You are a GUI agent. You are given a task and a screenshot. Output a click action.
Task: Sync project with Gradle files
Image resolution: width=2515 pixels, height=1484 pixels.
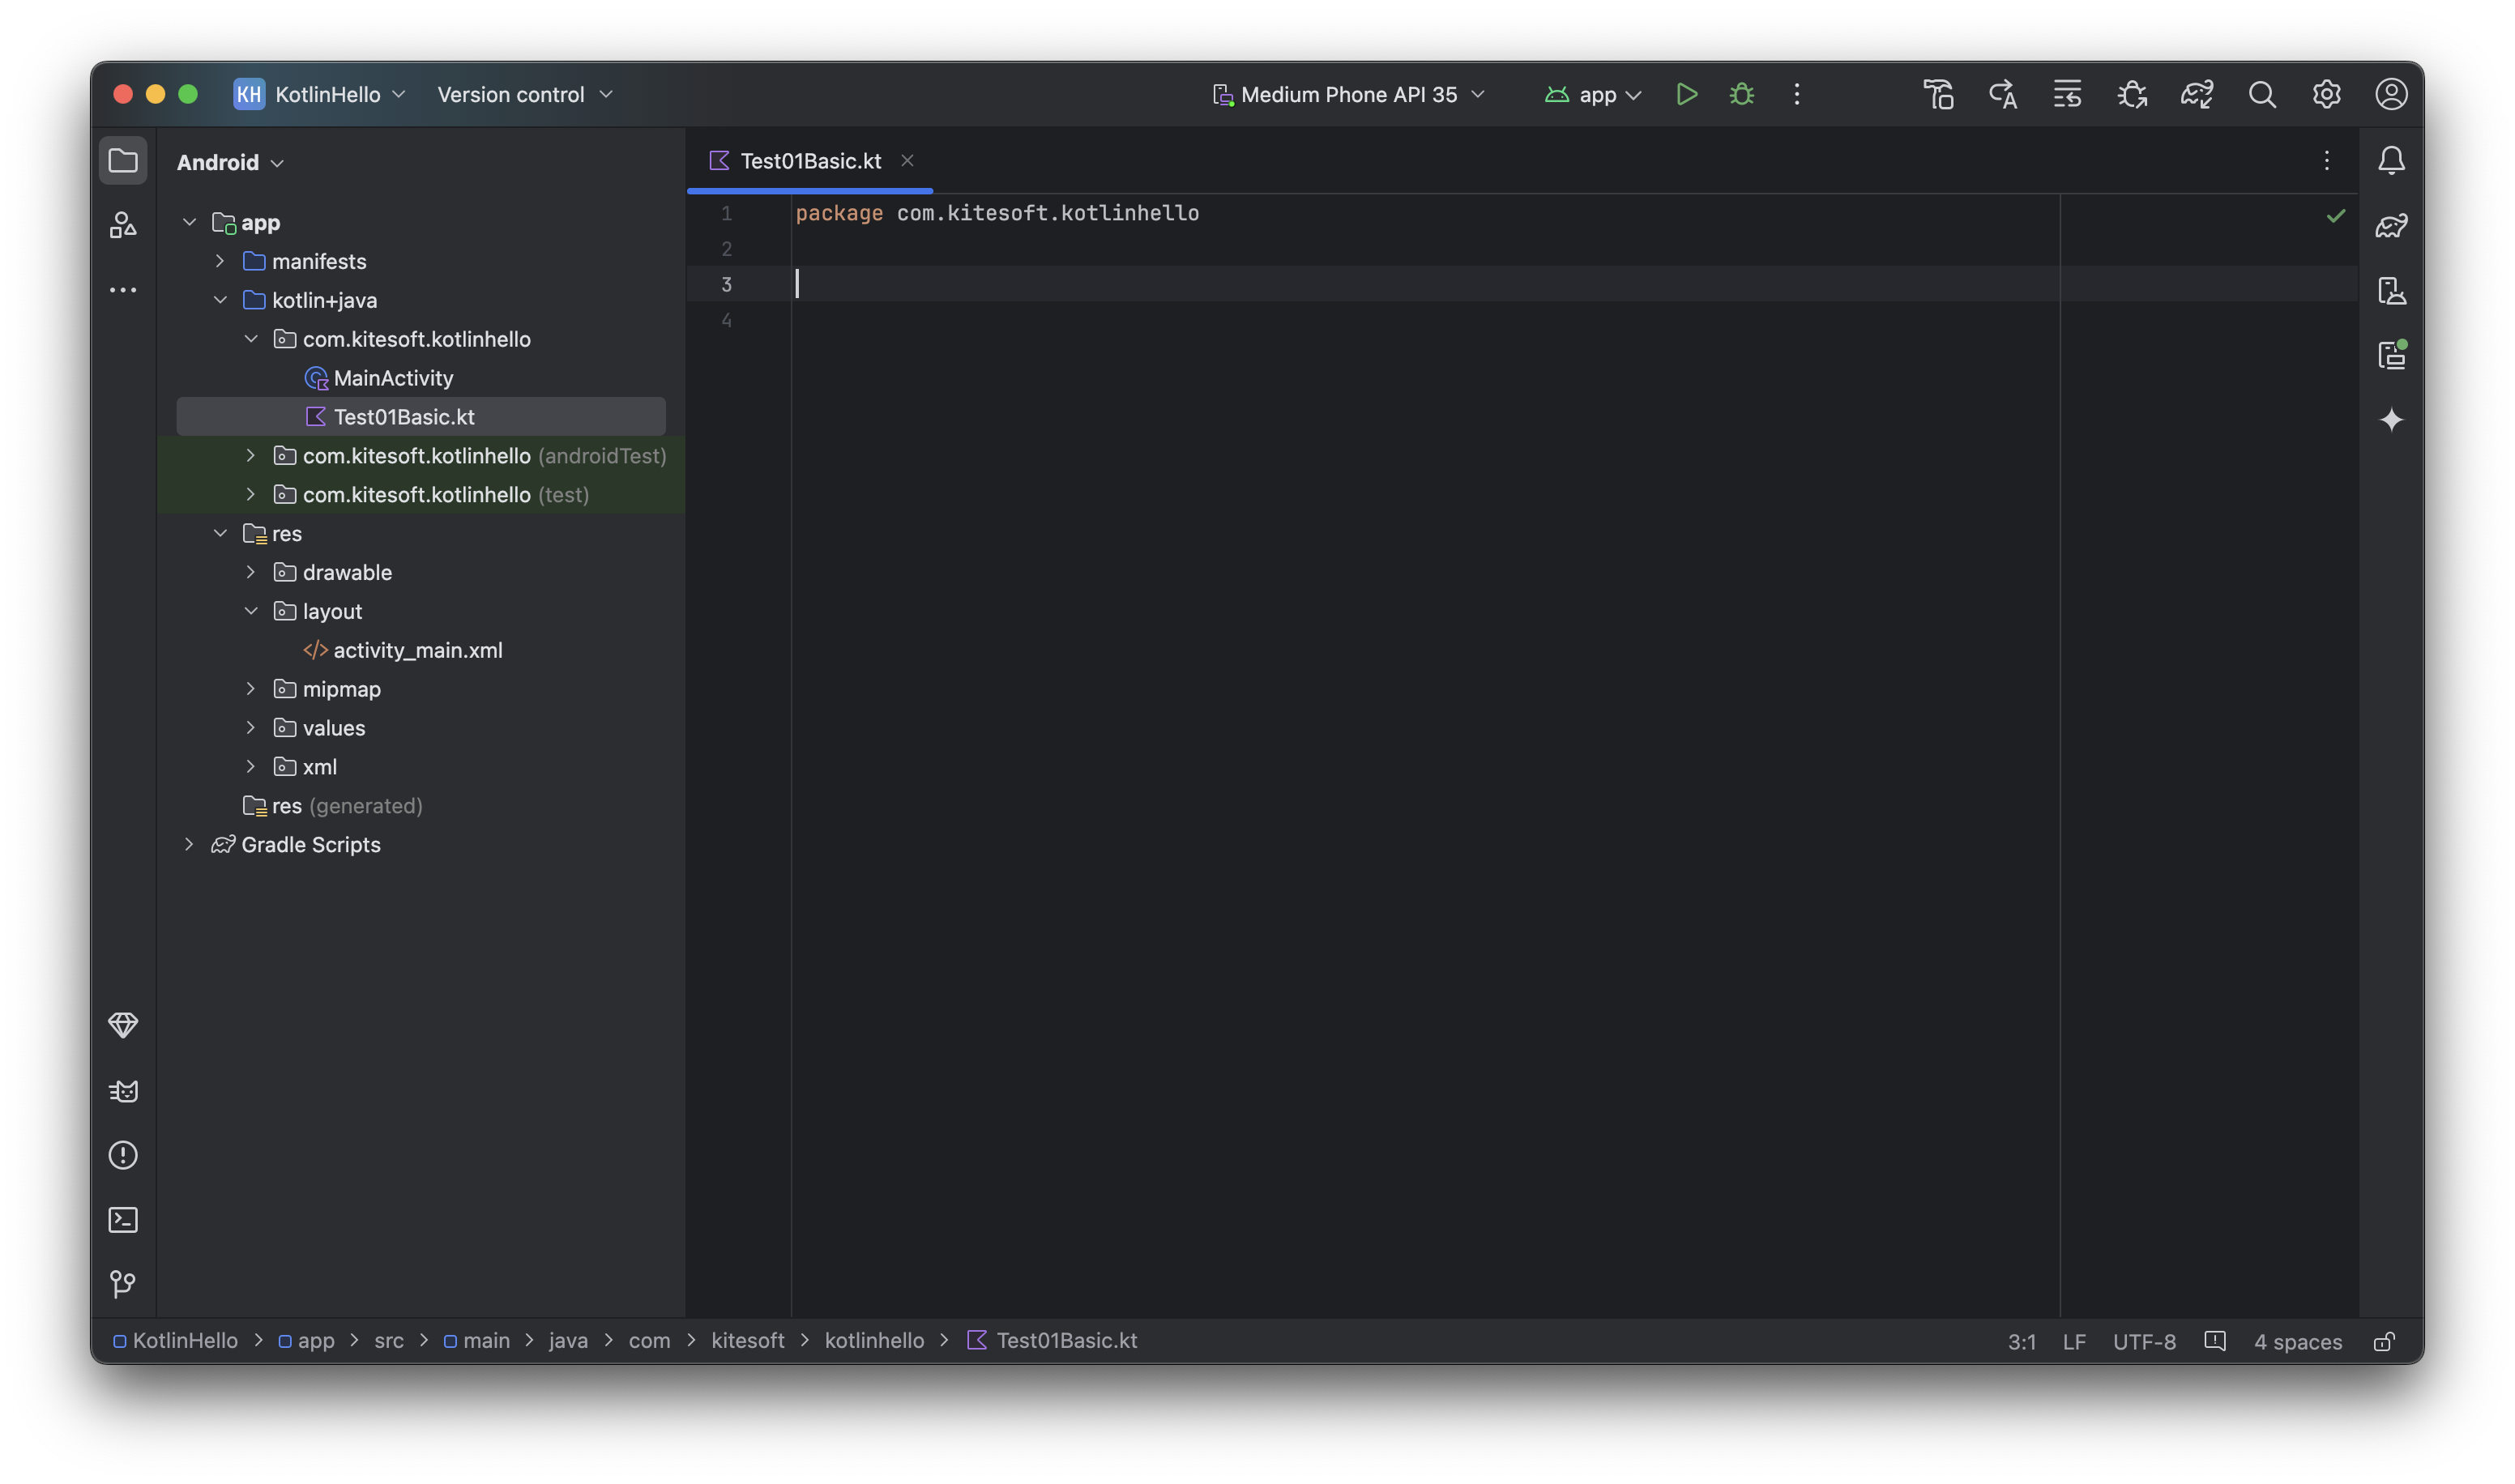[2196, 94]
